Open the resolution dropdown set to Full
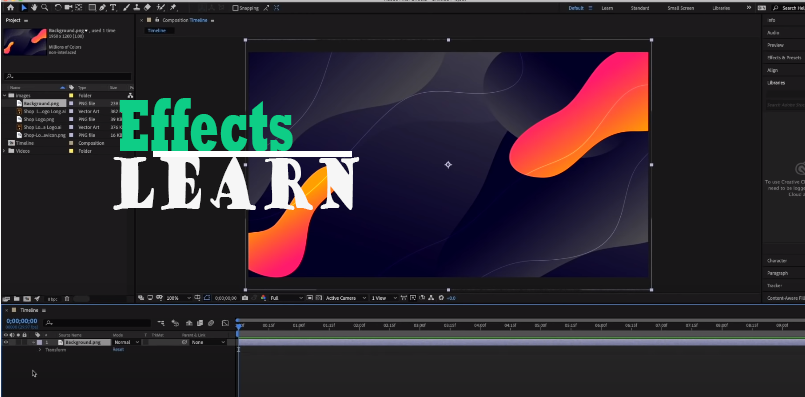The height and width of the screenshot is (397, 805). coord(286,298)
